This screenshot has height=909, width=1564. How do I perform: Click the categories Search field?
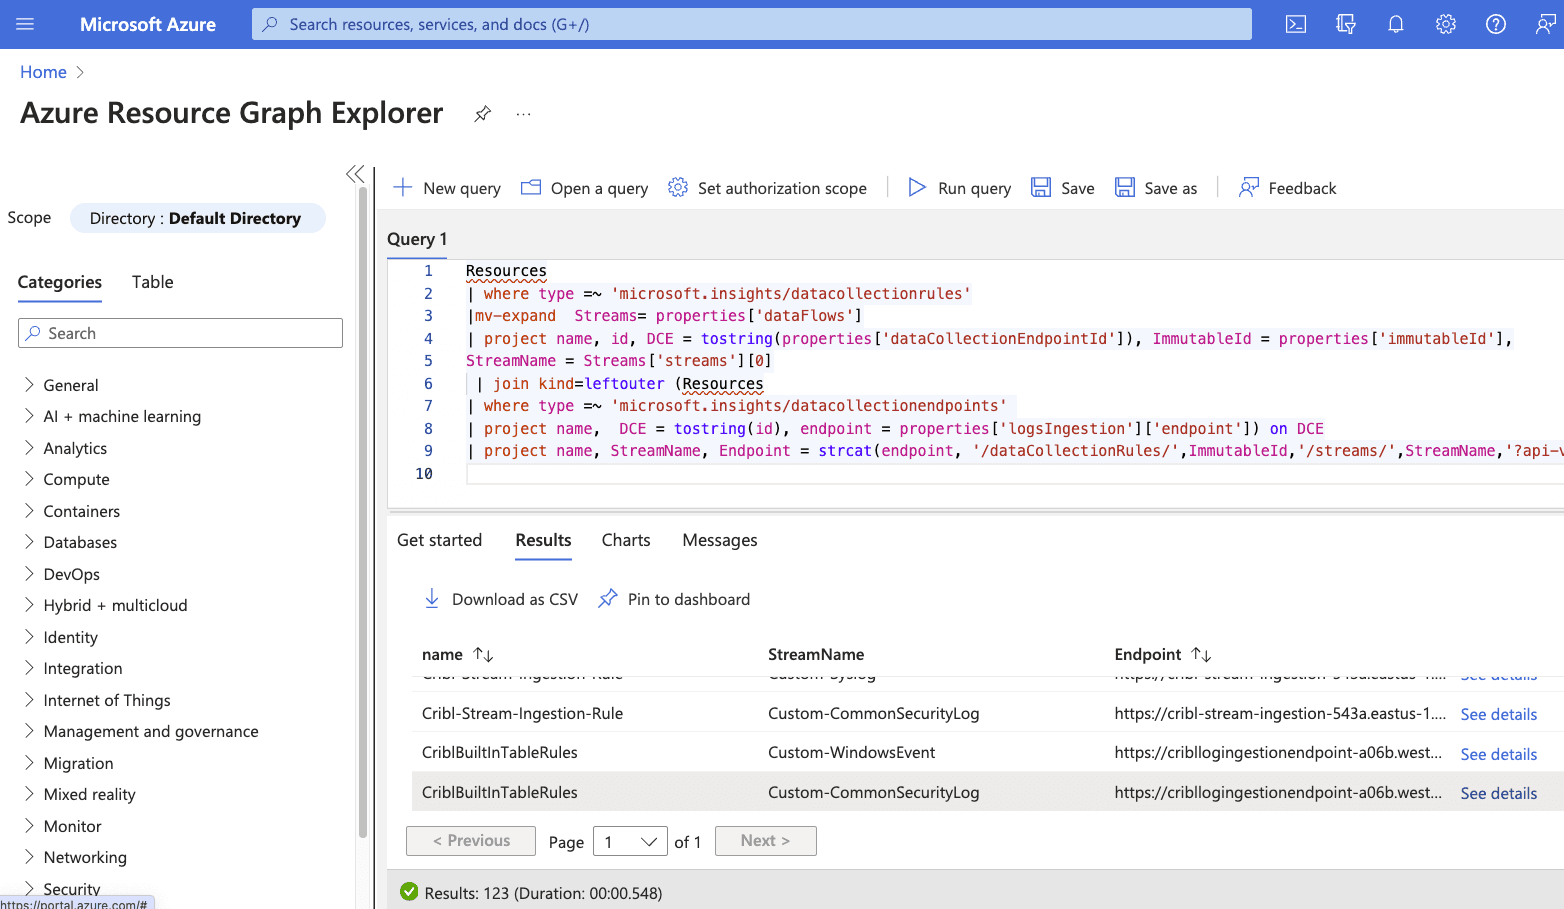click(180, 333)
